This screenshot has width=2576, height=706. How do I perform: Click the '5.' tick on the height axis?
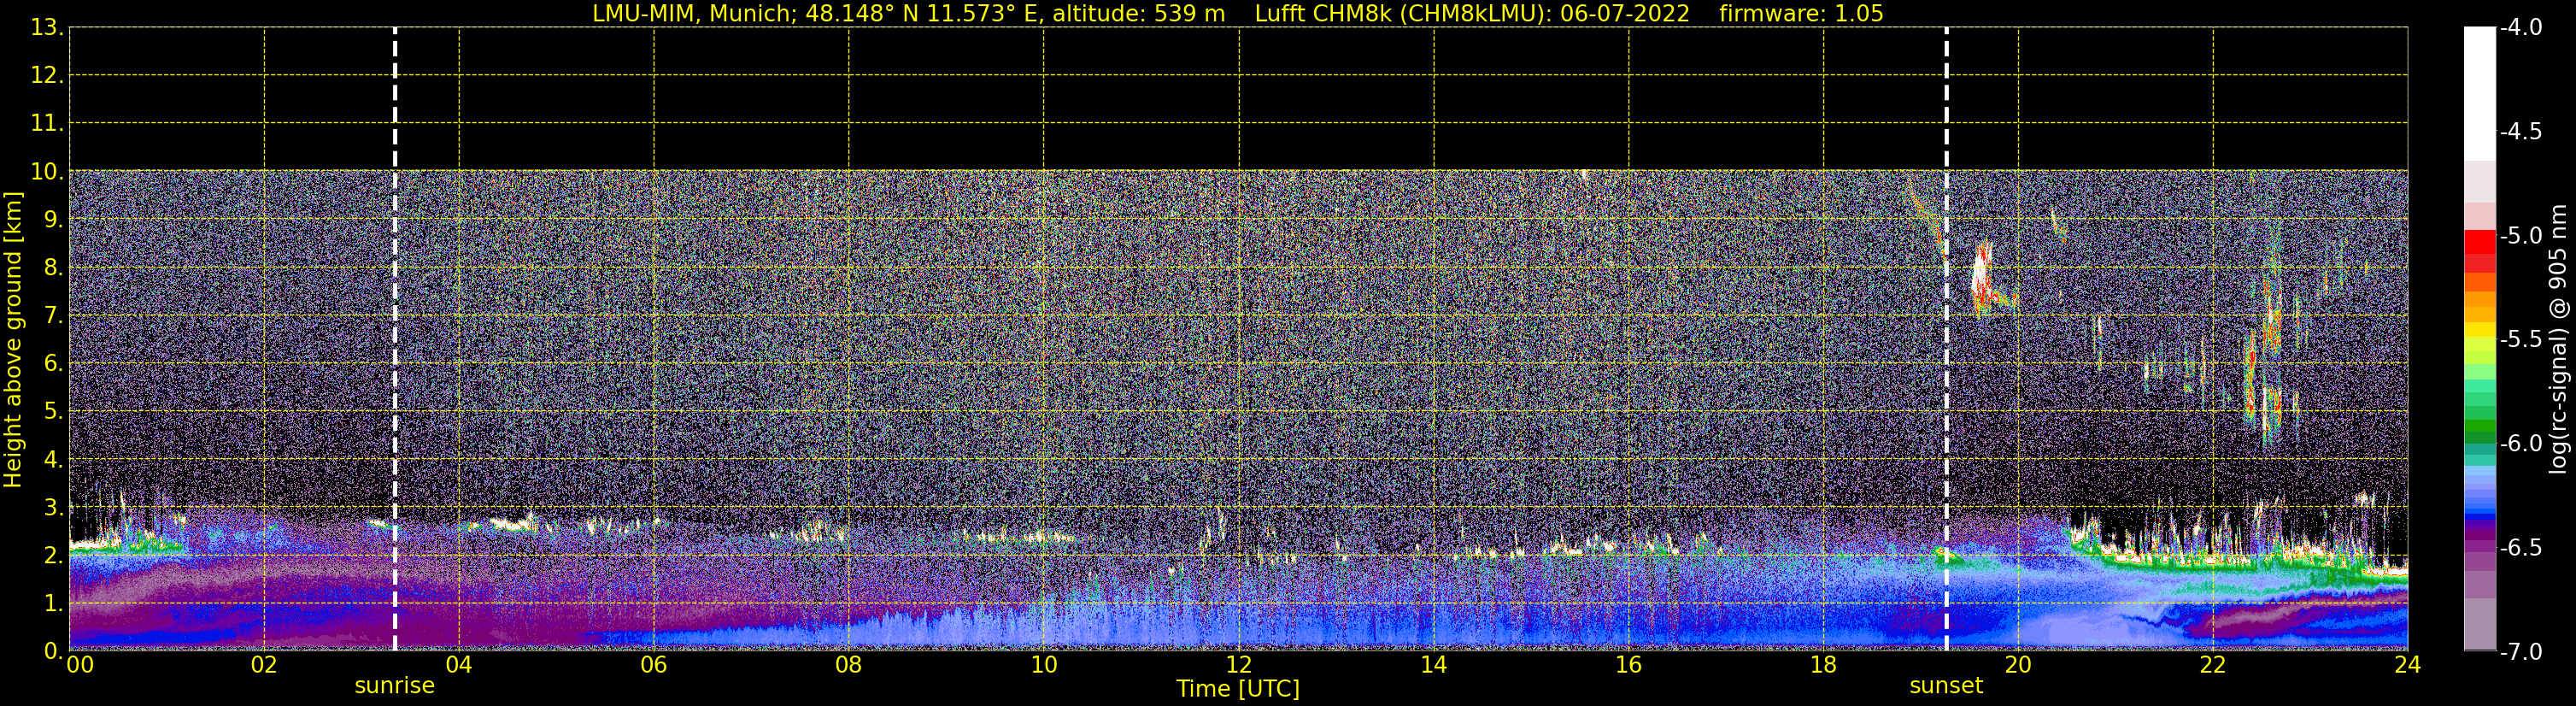52,411
